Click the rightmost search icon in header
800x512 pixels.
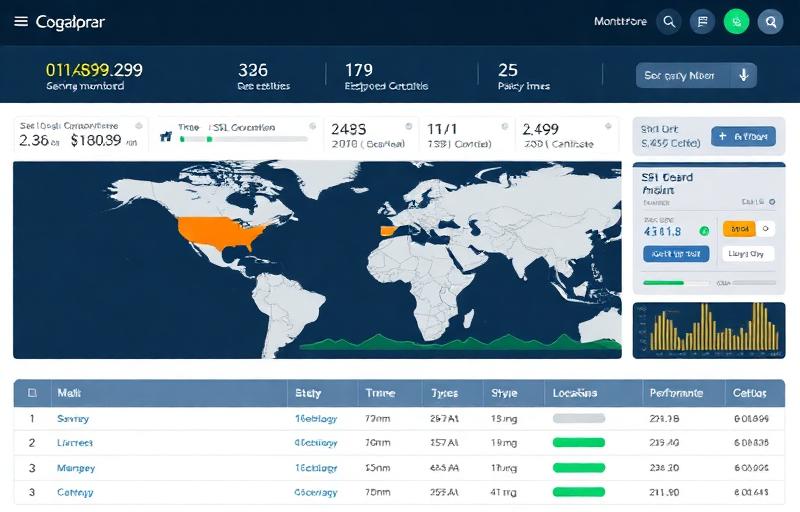point(770,21)
